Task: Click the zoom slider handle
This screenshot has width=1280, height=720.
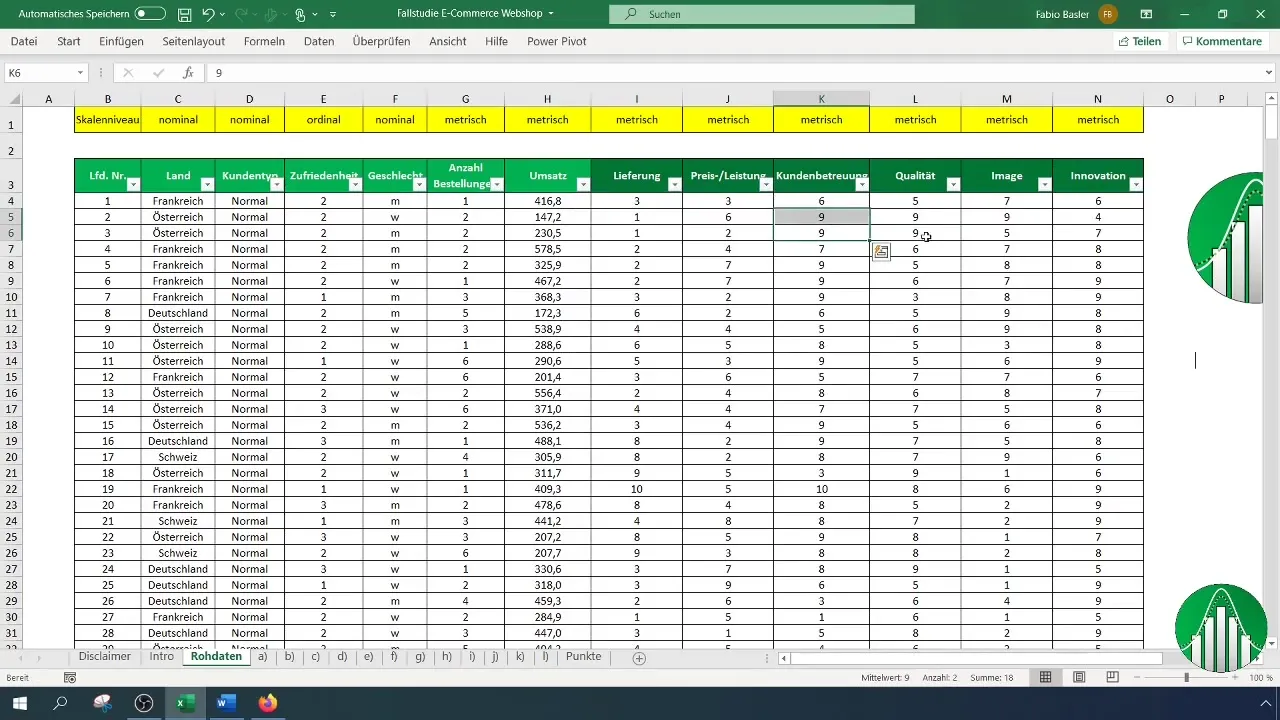Action: (1187, 678)
